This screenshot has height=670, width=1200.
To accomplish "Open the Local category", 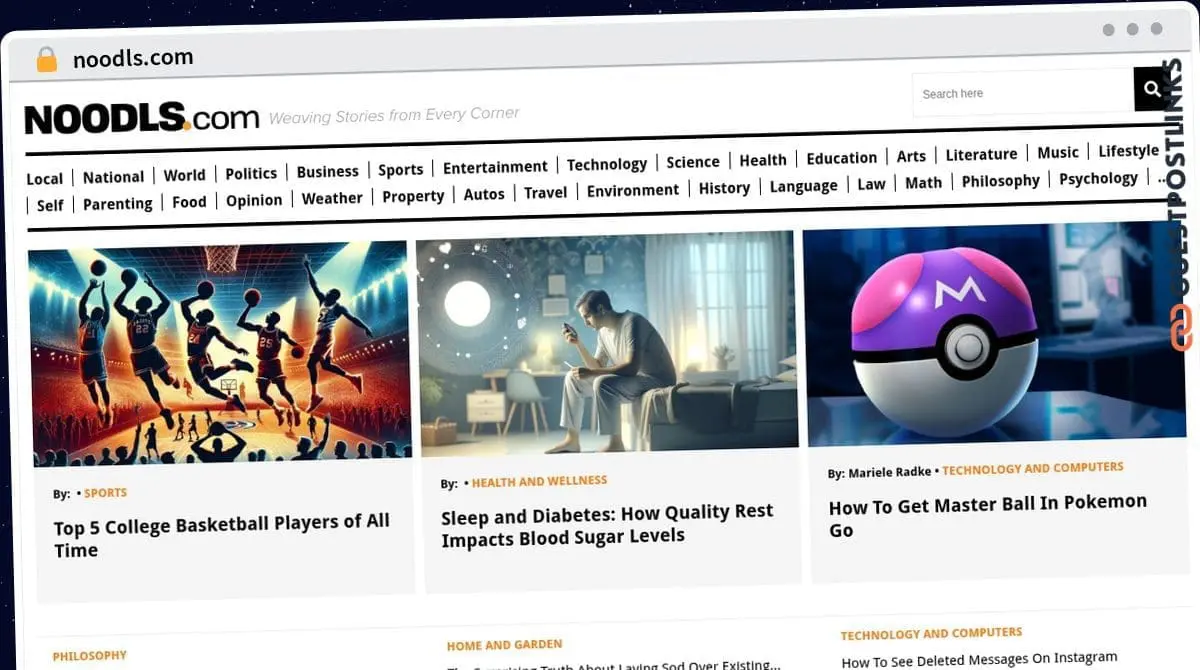I will pos(44,178).
